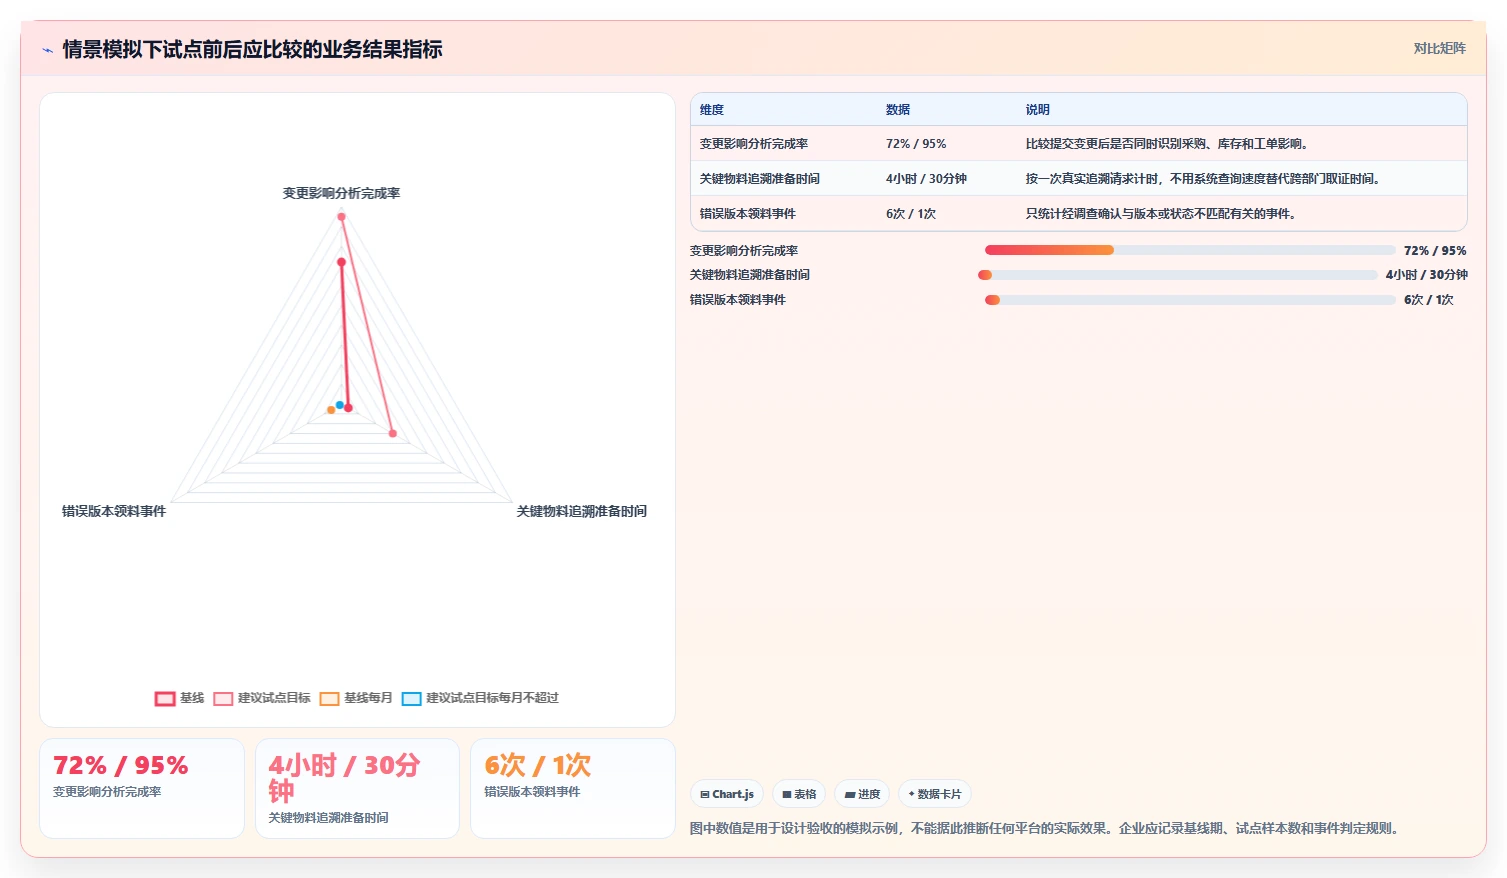Click progress value label 6次 / 1次
Image resolution: width=1507 pixels, height=878 pixels.
1429,300
